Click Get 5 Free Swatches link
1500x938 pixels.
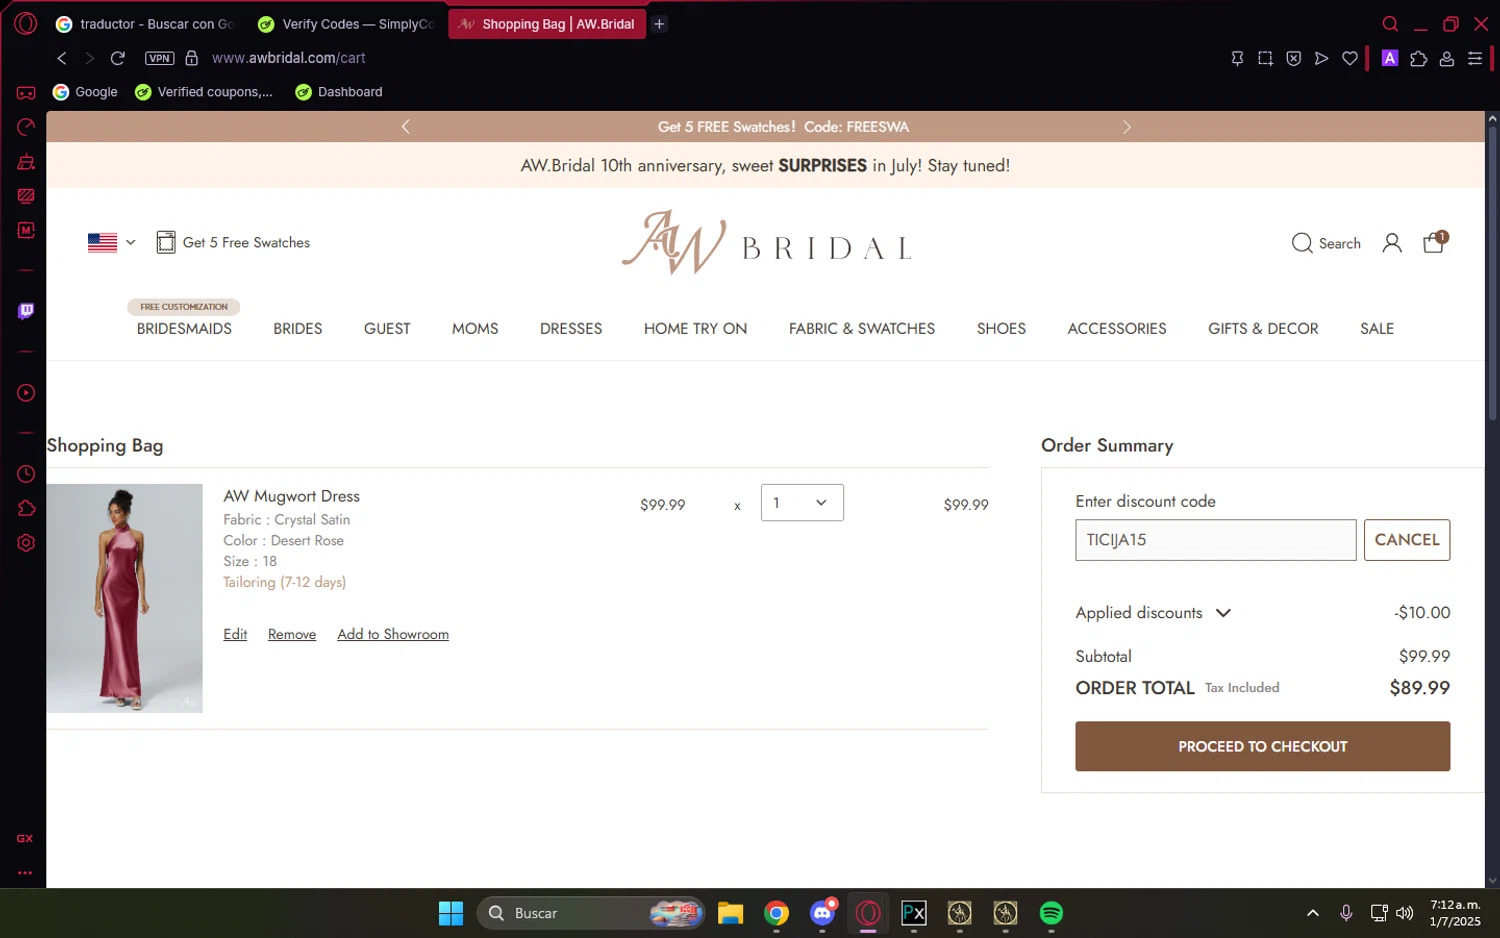coord(233,243)
